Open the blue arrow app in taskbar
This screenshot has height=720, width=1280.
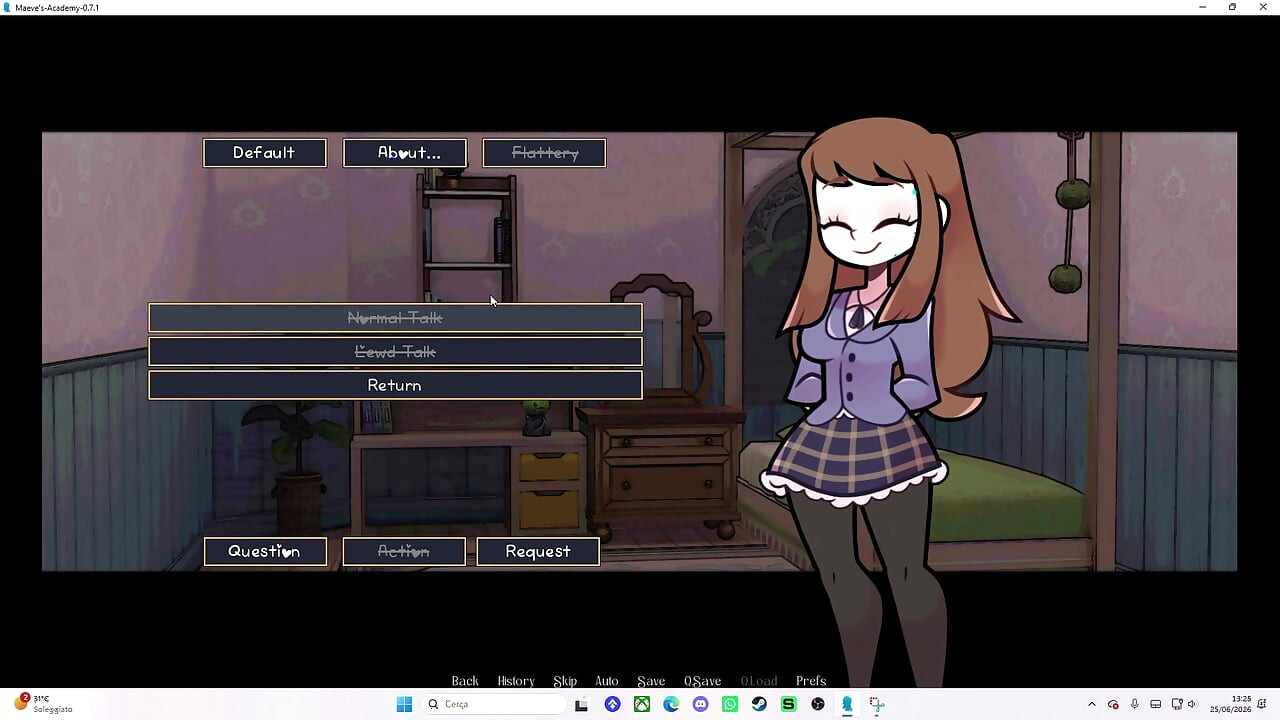(612, 704)
